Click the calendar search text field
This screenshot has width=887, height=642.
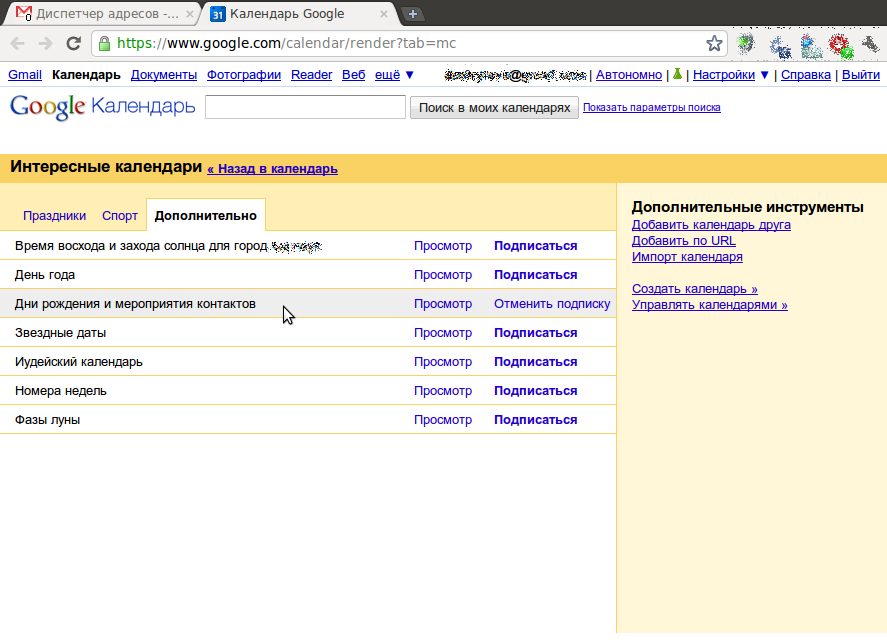point(305,107)
